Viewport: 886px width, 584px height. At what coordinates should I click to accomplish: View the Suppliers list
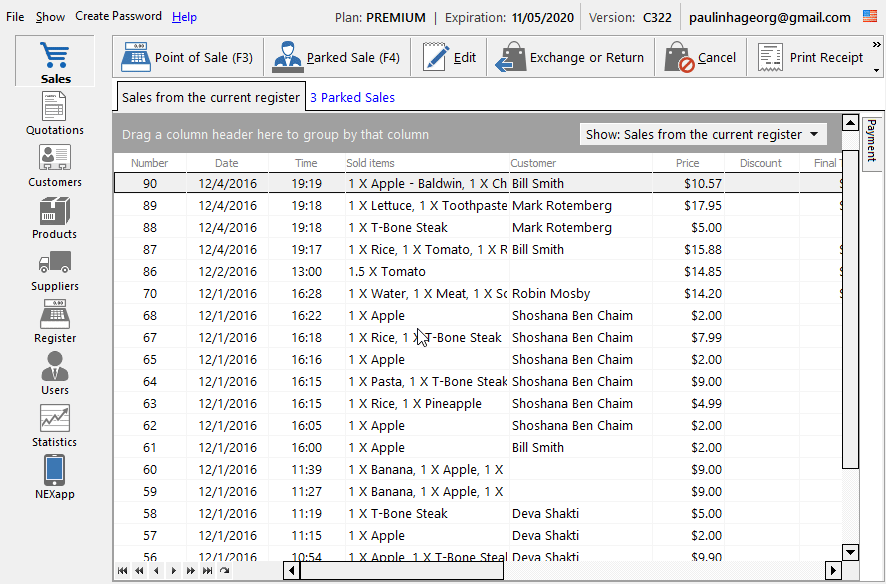[54, 268]
